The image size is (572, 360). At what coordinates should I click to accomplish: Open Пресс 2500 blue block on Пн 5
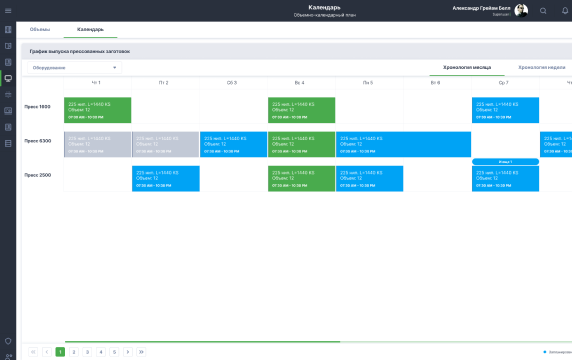coord(370,179)
